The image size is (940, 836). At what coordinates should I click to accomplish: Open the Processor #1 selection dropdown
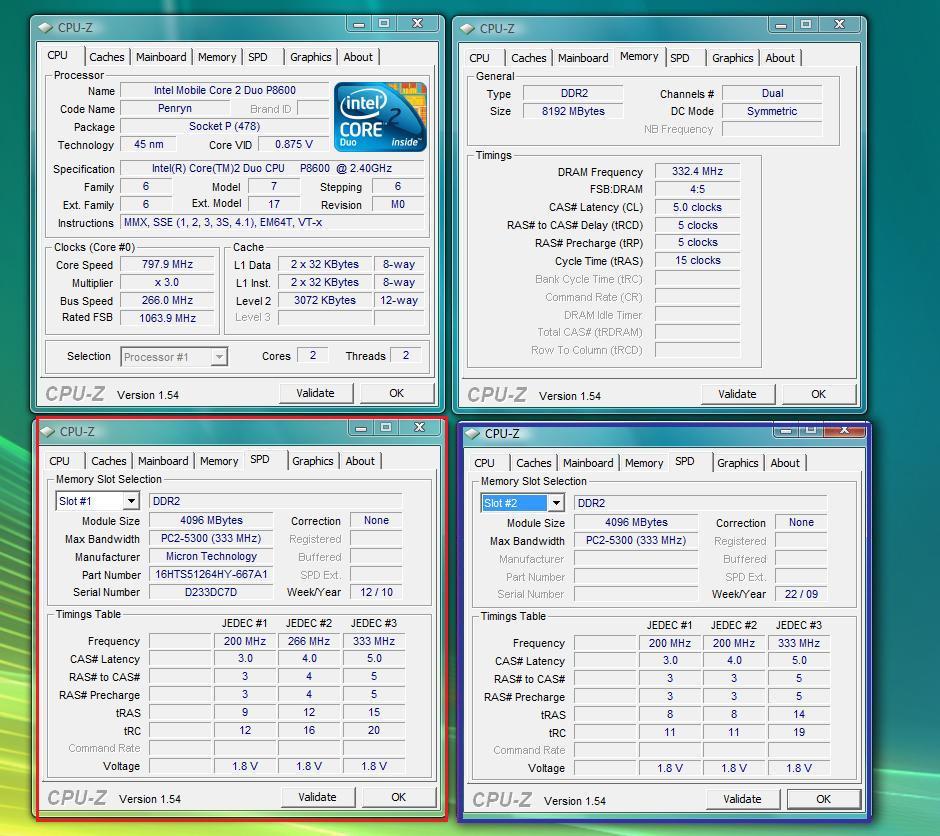(218, 357)
